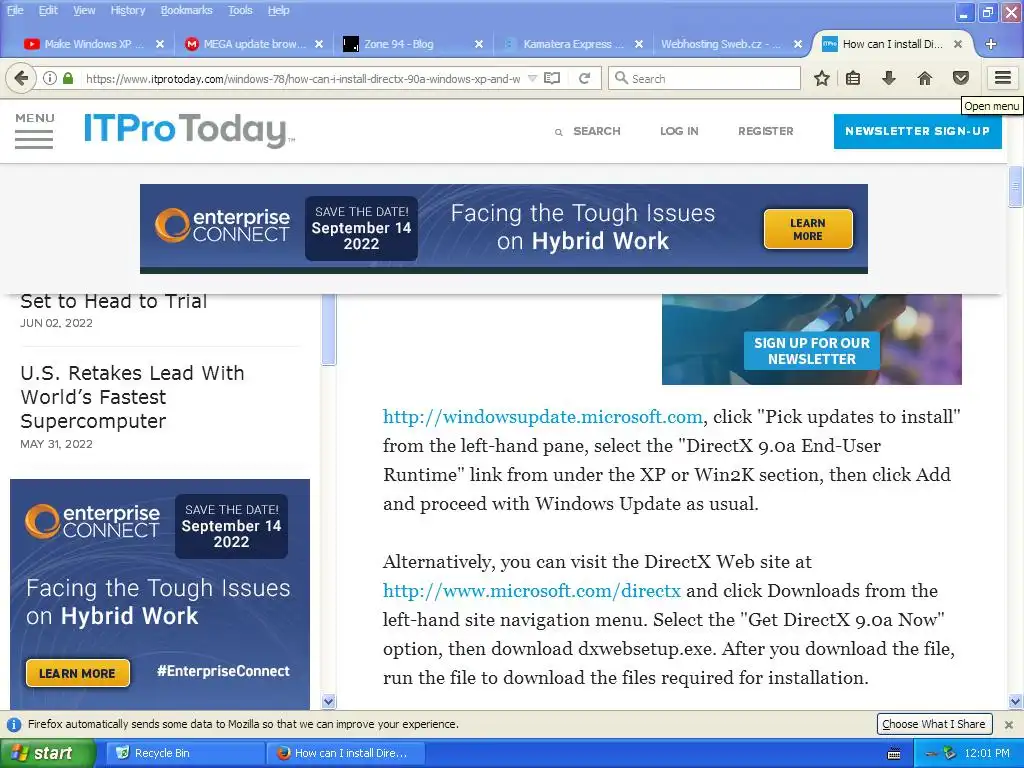This screenshot has width=1024, height=768.
Task: Click LEARN MORE on sidebar Enterprise Connect ad
Action: point(77,673)
